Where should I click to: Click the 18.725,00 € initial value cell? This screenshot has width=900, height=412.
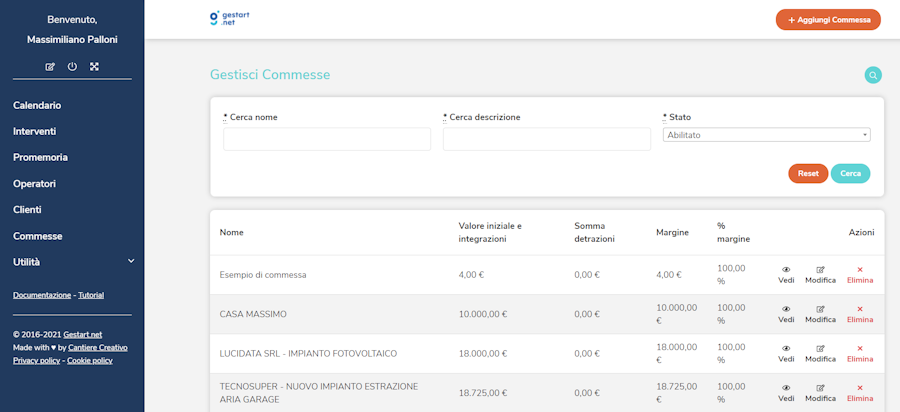482,393
